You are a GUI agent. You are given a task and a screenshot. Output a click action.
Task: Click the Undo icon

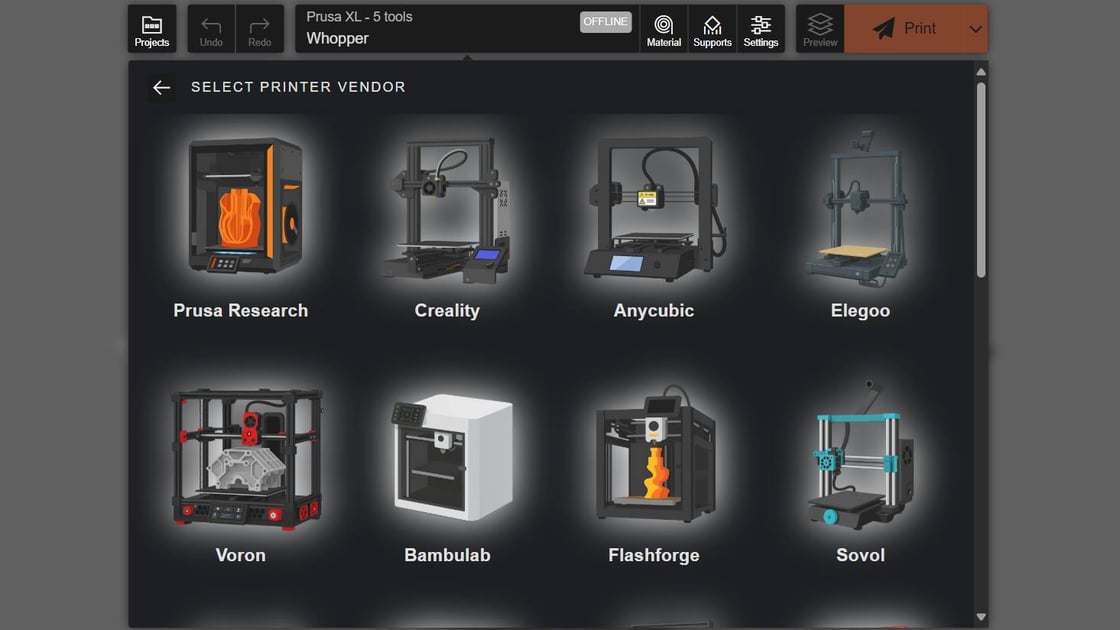point(210,28)
